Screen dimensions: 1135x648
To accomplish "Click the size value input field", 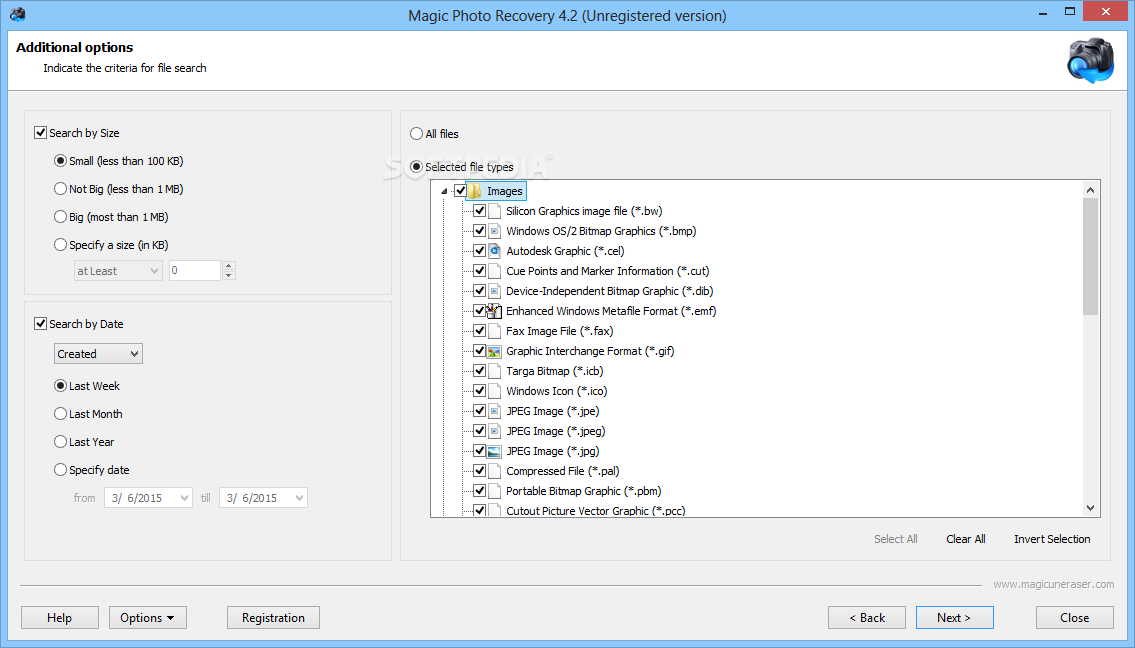I will tap(195, 271).
